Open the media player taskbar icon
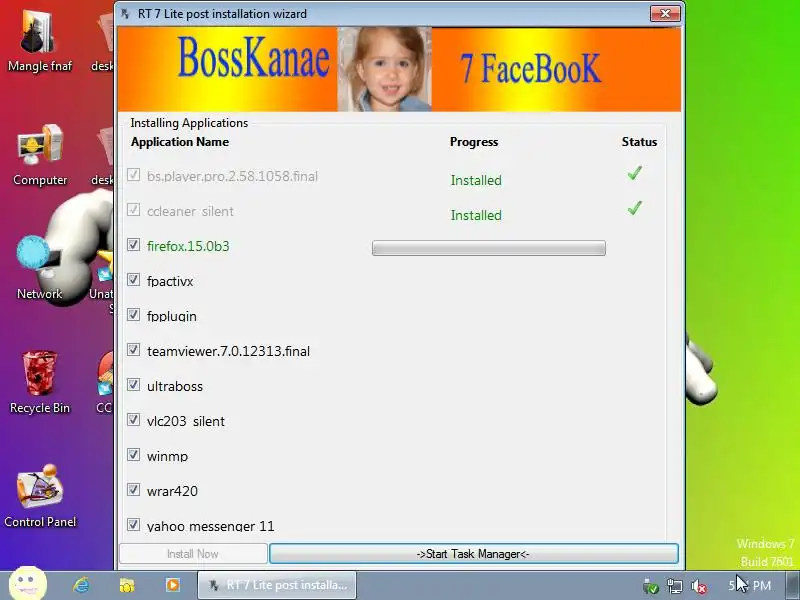The image size is (800, 600). [x=172, y=585]
